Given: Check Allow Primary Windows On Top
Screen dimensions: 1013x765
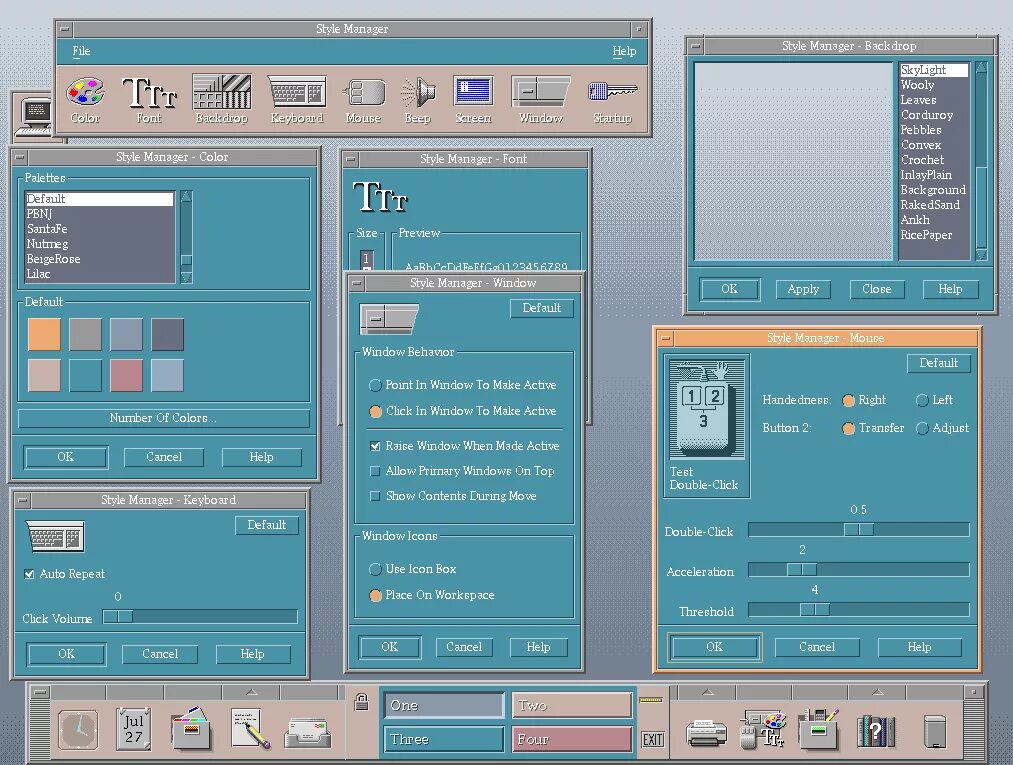Looking at the screenshot, I should (x=375, y=471).
